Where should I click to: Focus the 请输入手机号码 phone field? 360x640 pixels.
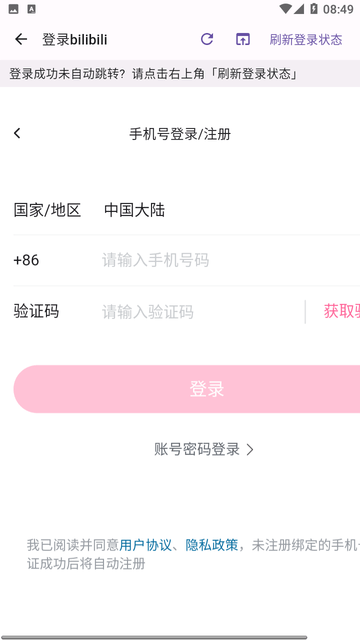231,260
